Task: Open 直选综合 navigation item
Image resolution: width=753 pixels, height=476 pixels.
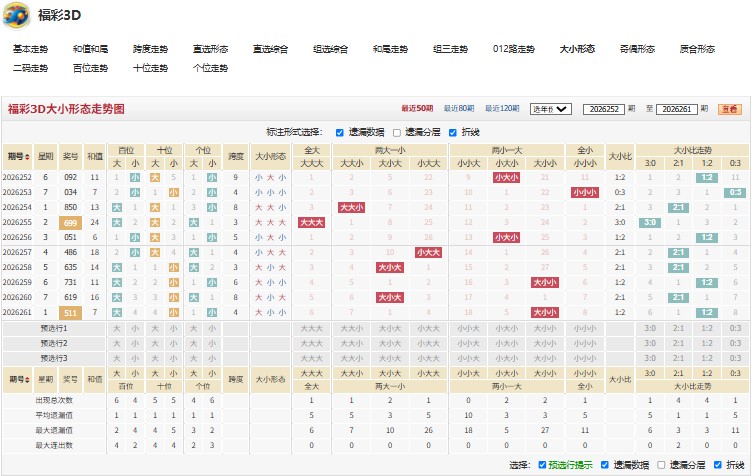Action: click(x=270, y=49)
